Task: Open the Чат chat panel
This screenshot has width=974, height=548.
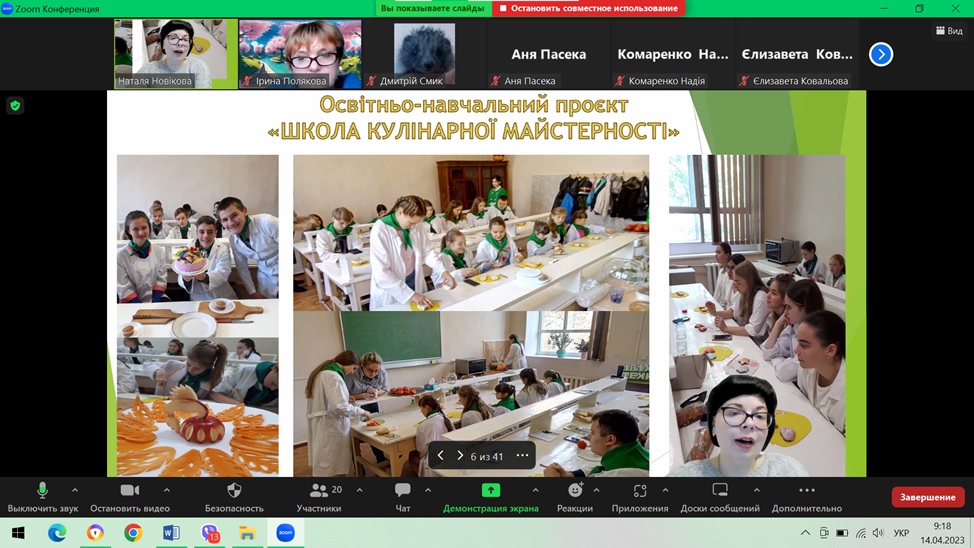Action: (x=402, y=491)
